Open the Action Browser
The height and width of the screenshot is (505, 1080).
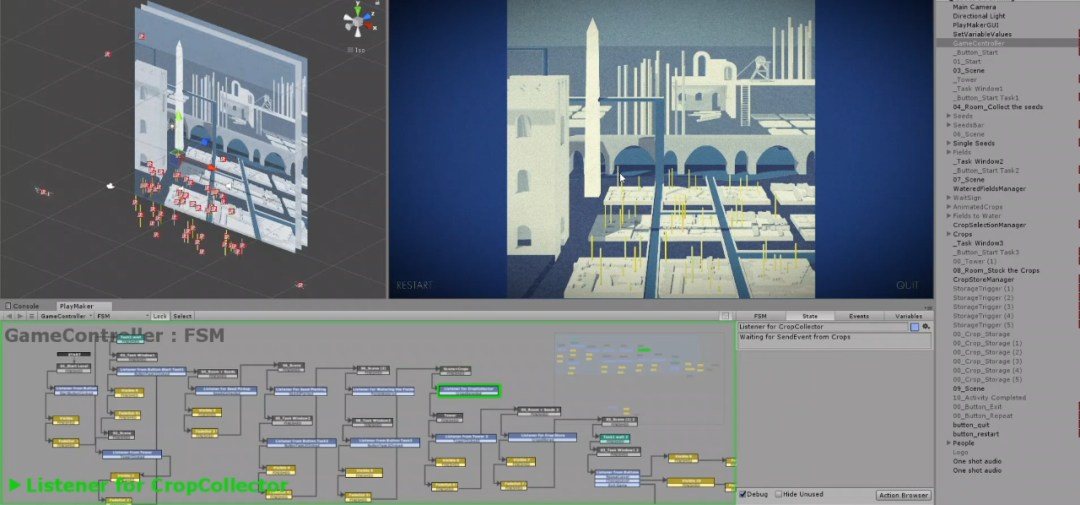click(x=904, y=495)
